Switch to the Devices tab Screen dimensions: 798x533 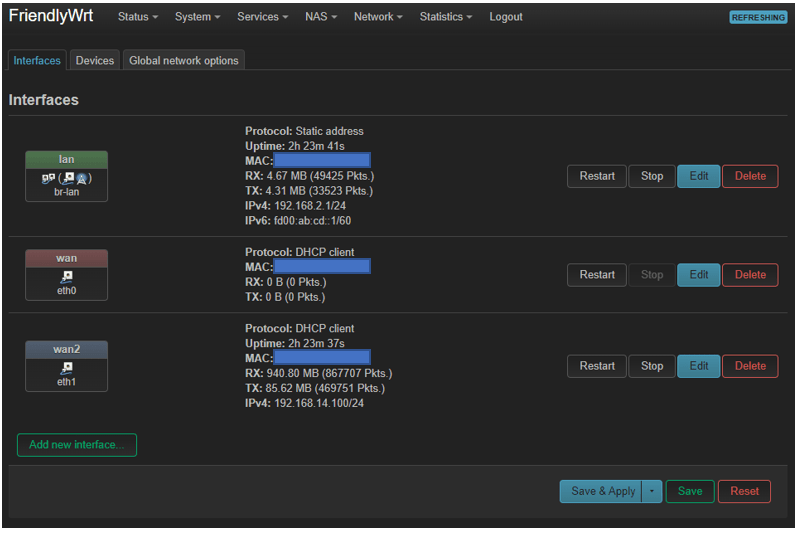95,61
